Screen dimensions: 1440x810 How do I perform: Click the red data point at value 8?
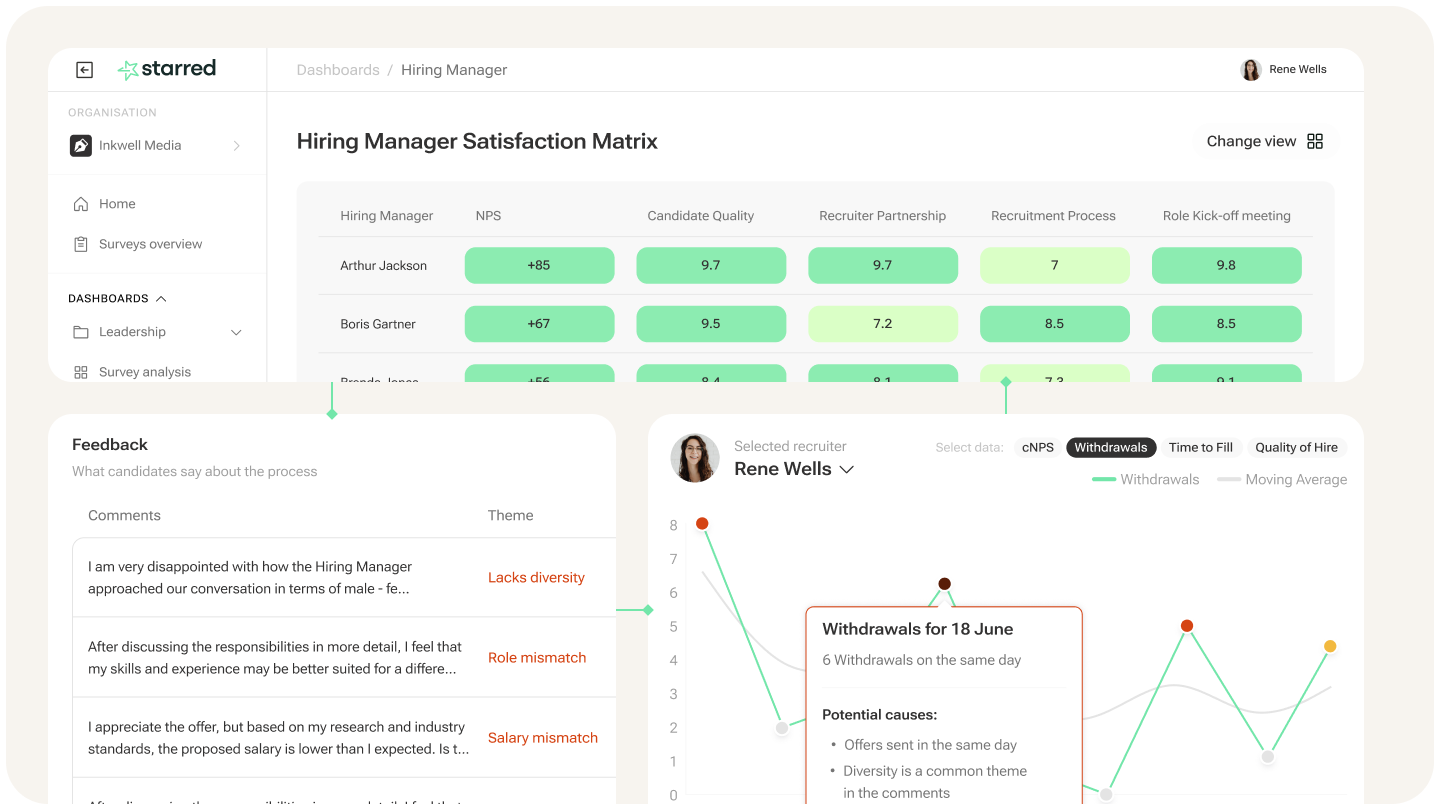coord(702,524)
